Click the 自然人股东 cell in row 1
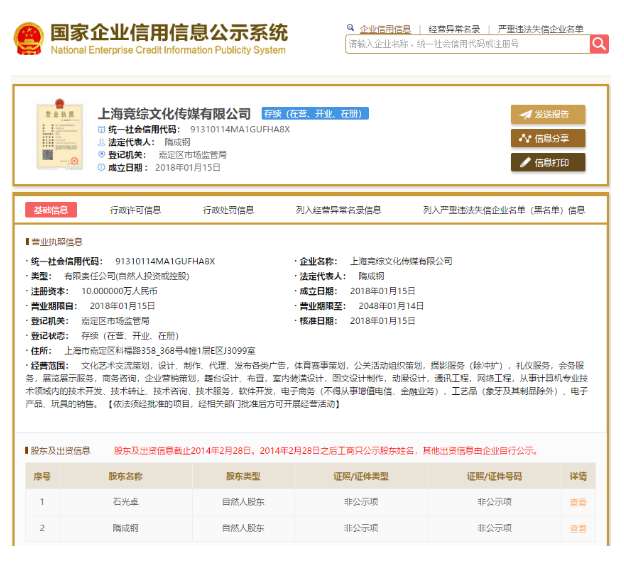 point(243,502)
